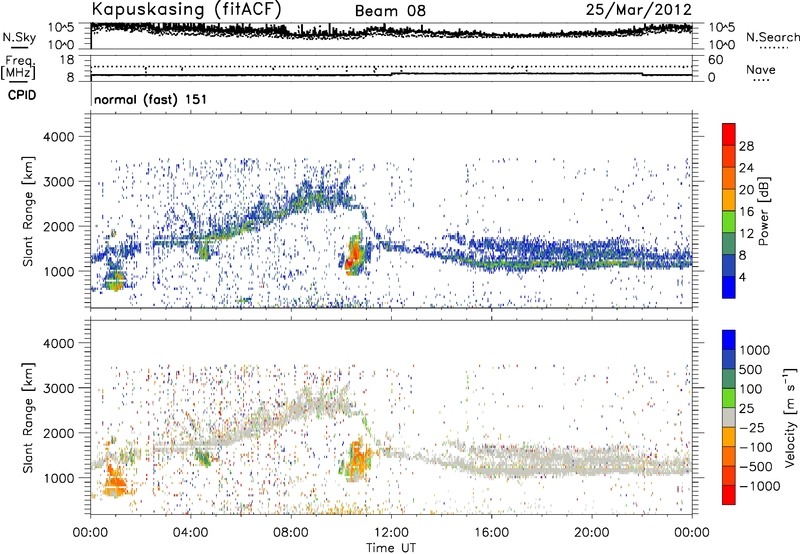Click the red high-power echo near 10:30 UT
Viewport: 800px width, 554px height.
coord(354,255)
